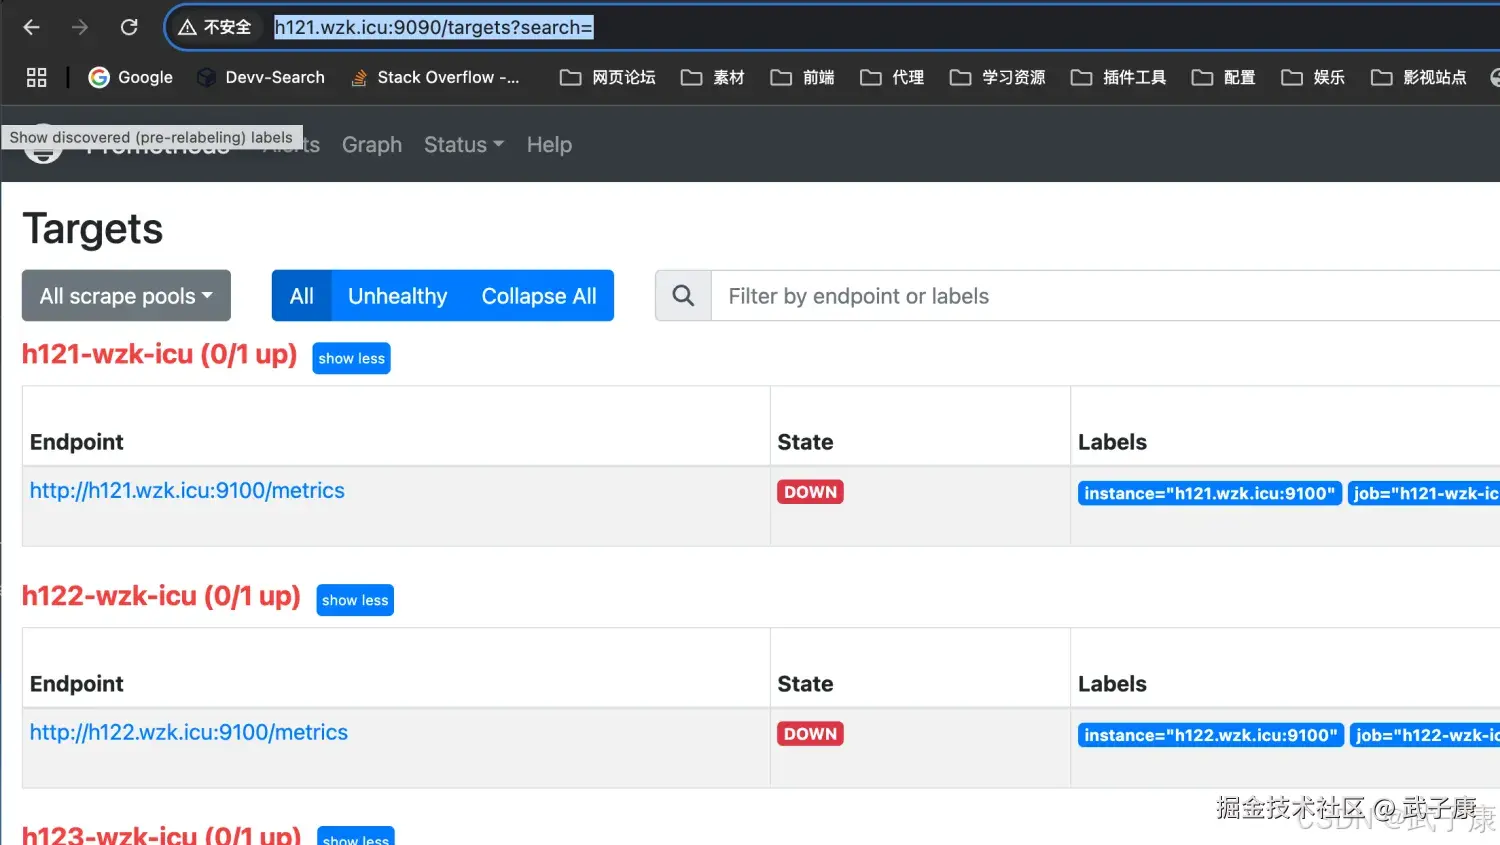Click the job="h121-wzk-icu" label badge

1424,493
